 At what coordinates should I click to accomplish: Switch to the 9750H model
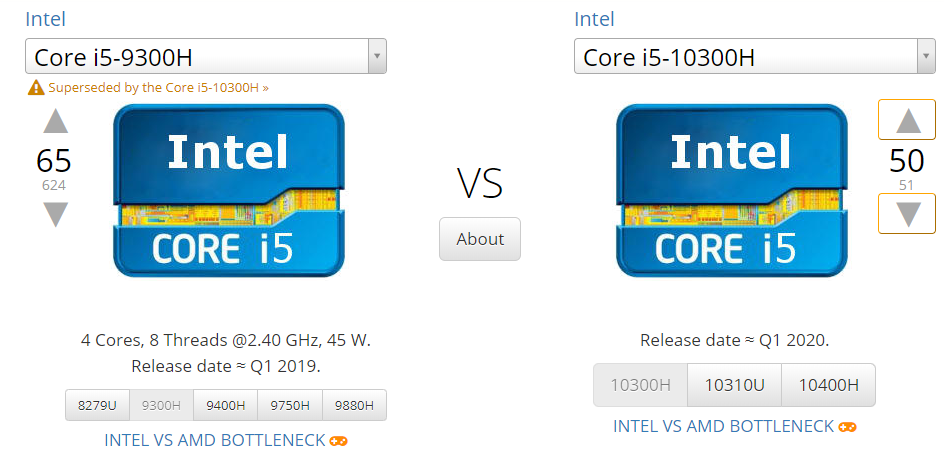(x=290, y=405)
